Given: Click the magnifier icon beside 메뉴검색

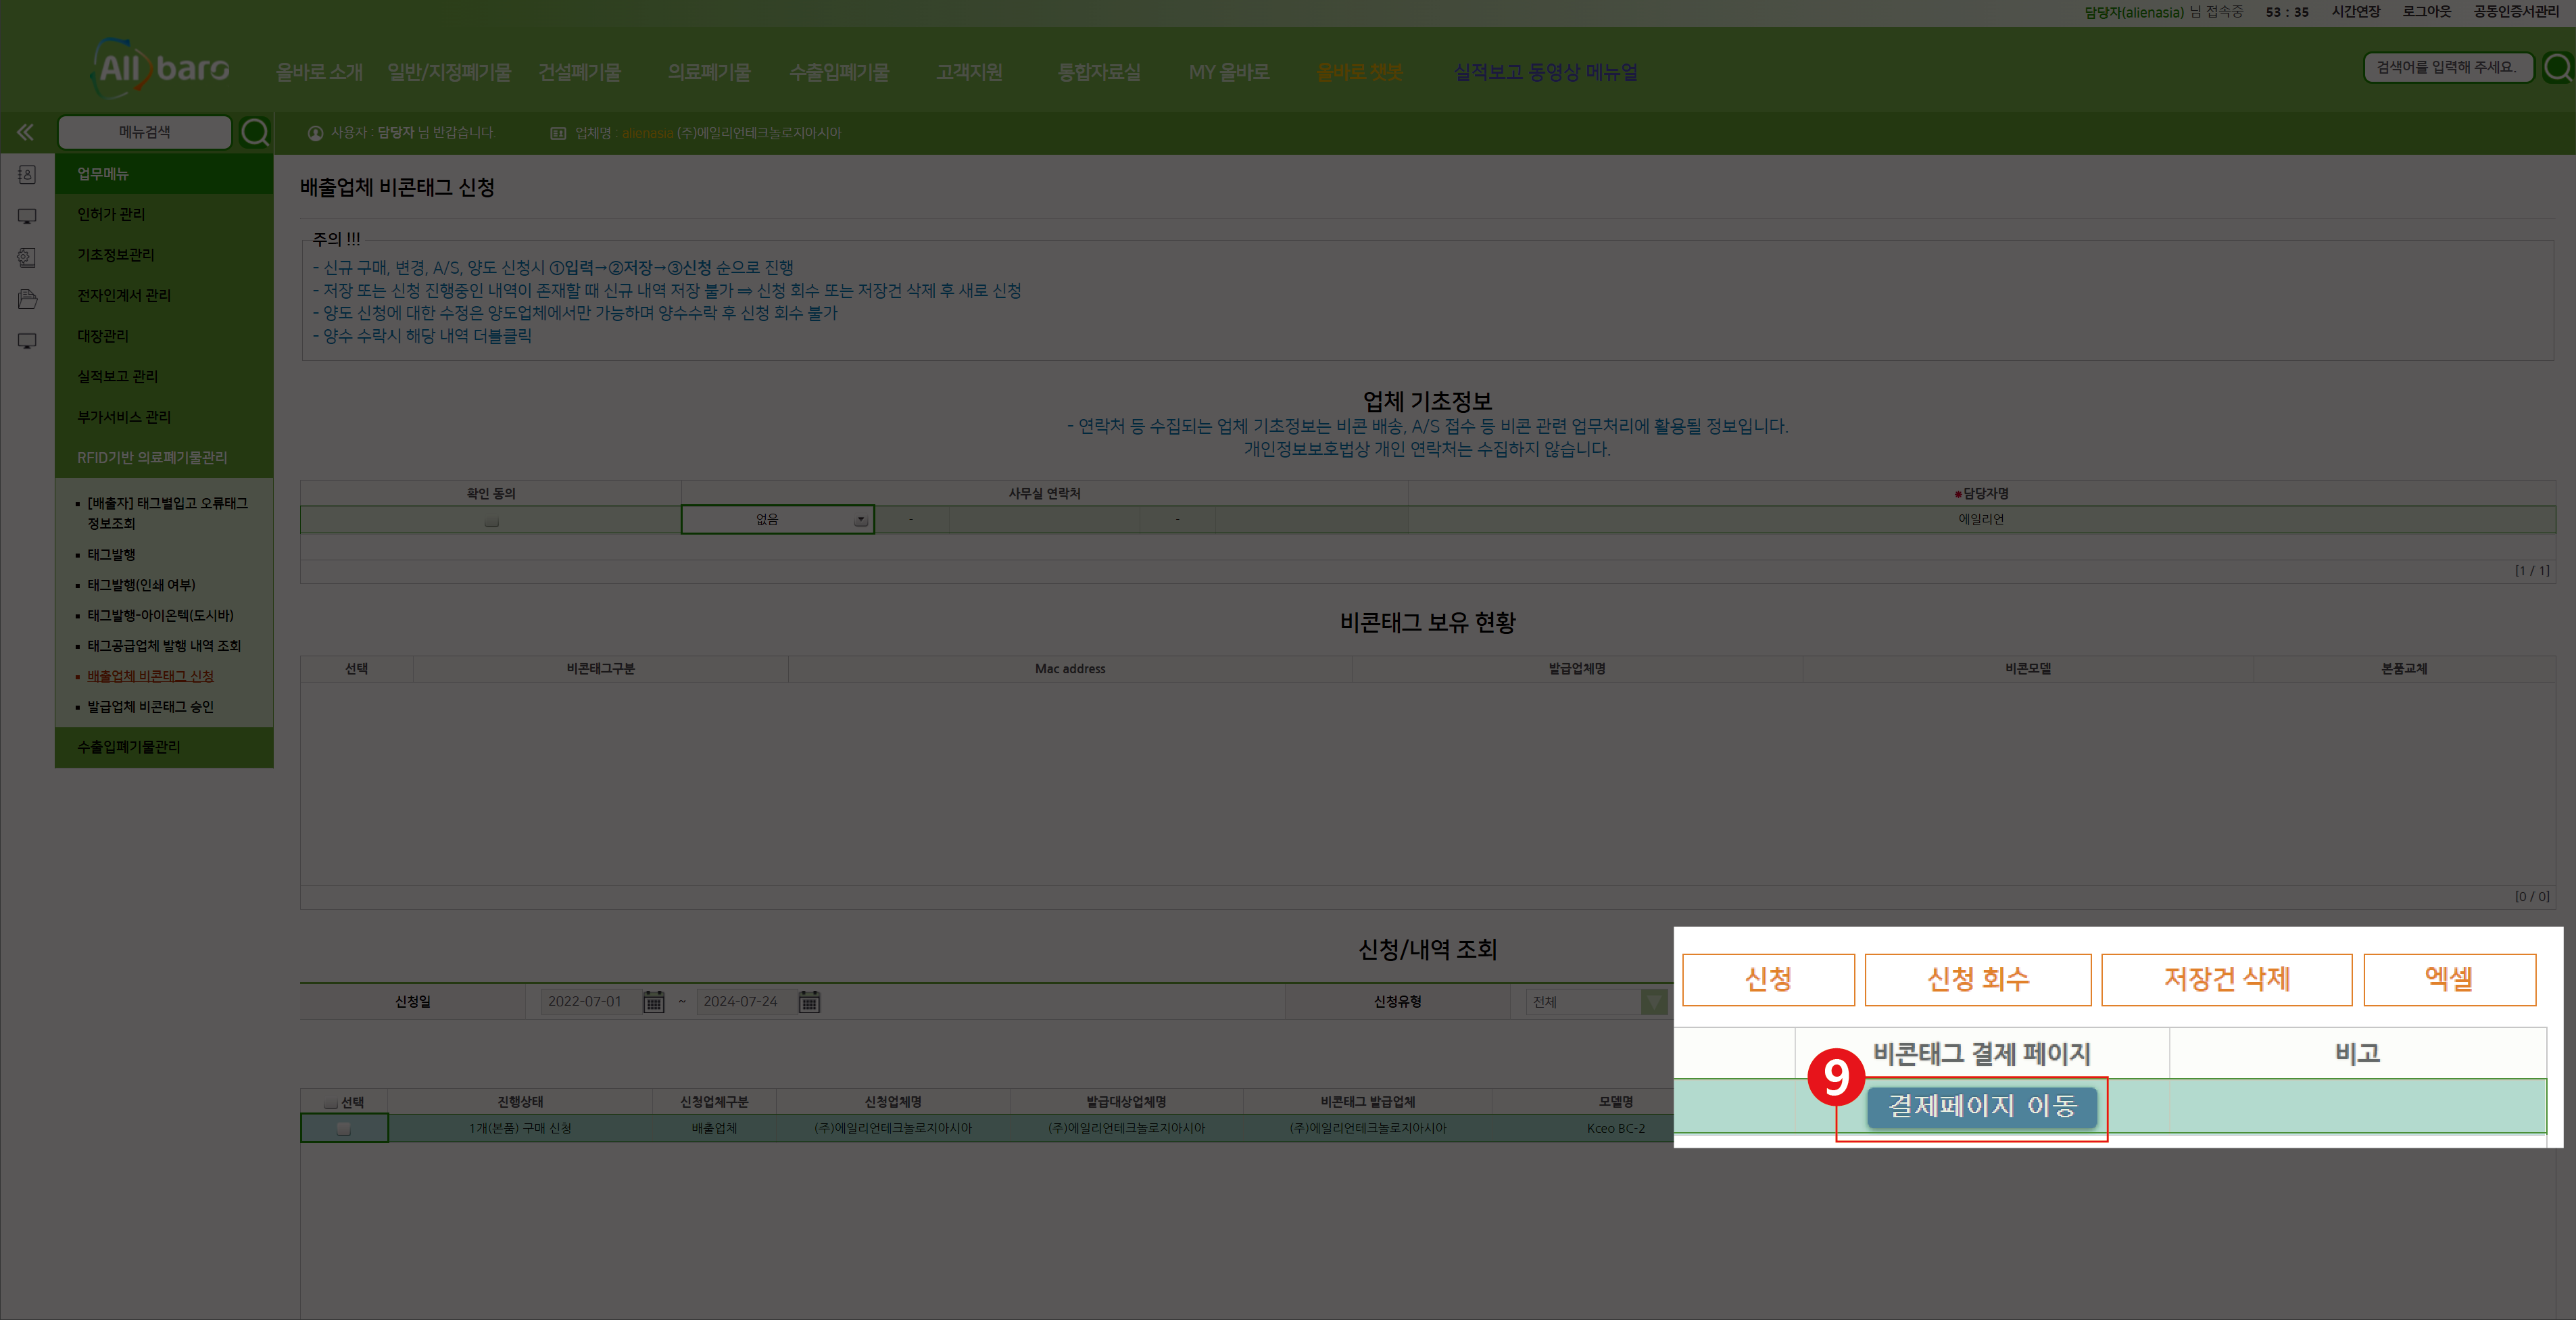Looking at the screenshot, I should tap(255, 132).
